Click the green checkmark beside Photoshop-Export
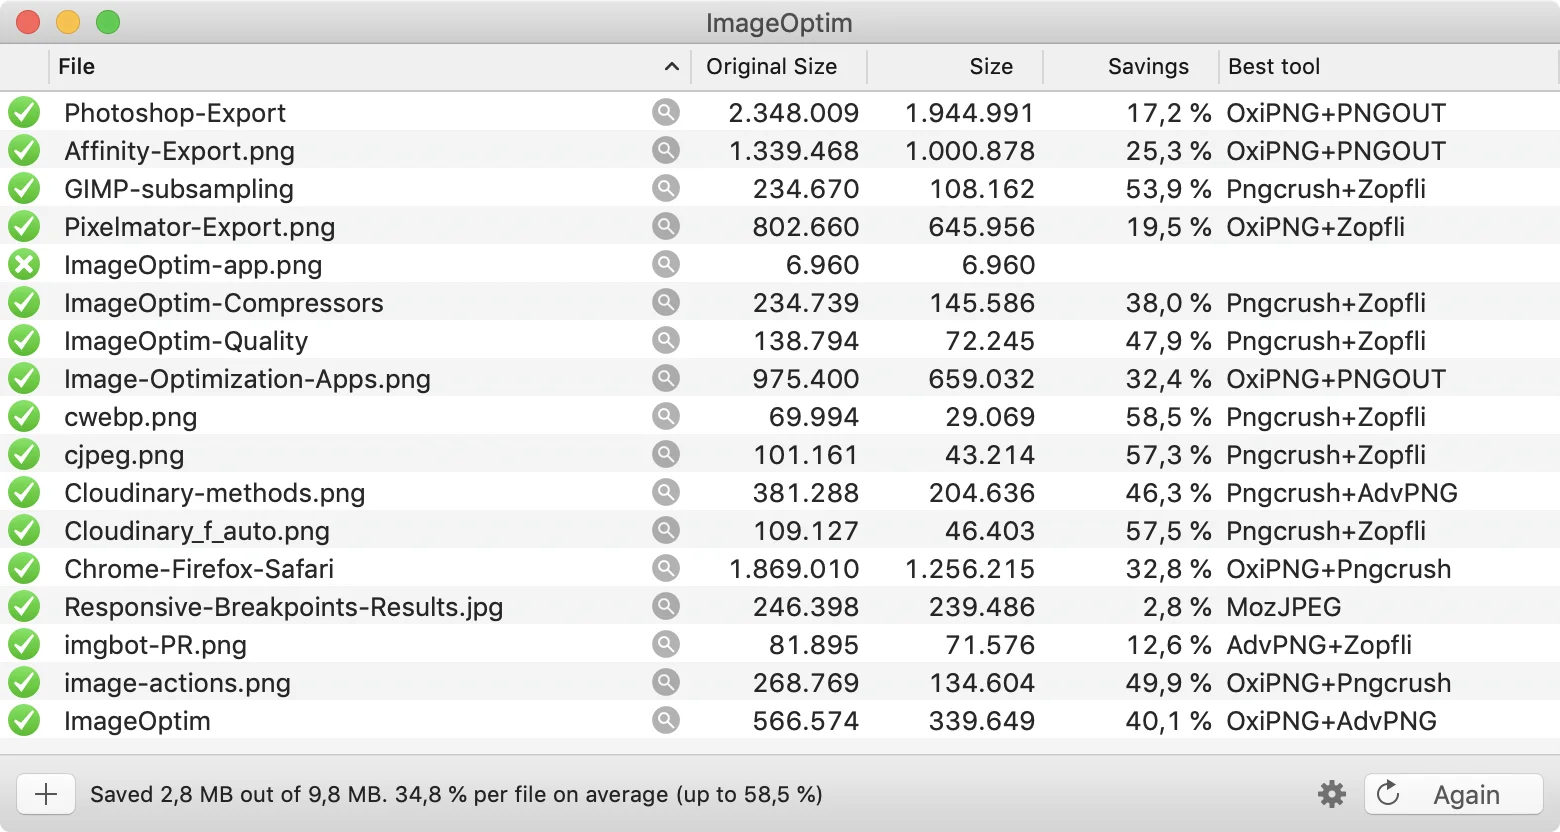 coord(24,113)
